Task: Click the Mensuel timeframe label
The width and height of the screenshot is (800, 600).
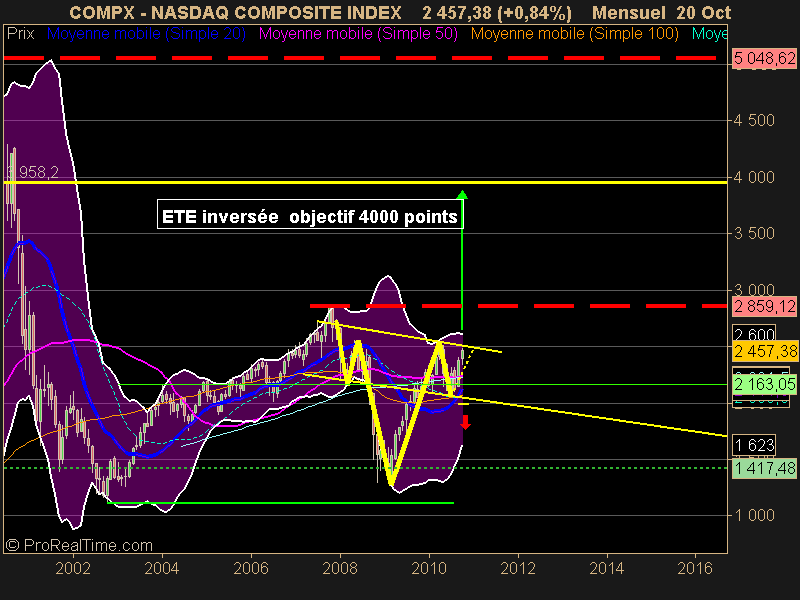Action: (629, 12)
